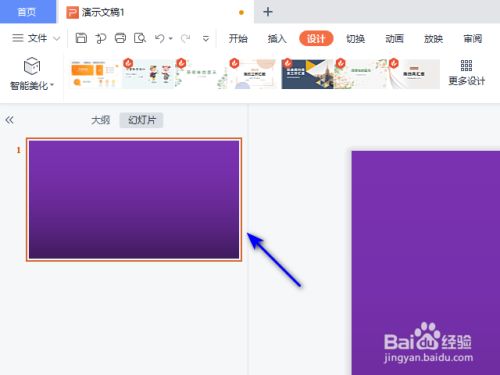Click the Save icon in the quick toolbar
Screen dimensions: 500x375
[x=81, y=38]
